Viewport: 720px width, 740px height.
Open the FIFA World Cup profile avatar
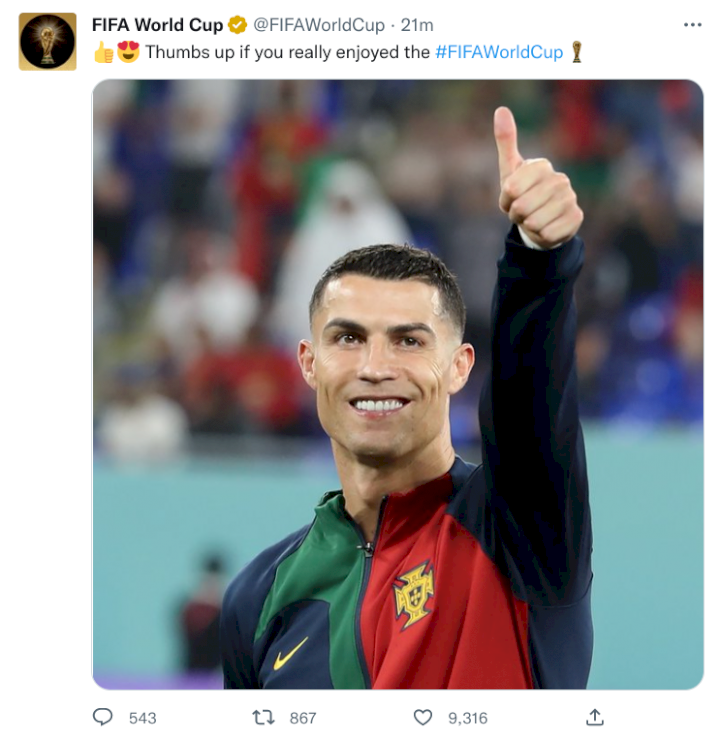coord(47,42)
